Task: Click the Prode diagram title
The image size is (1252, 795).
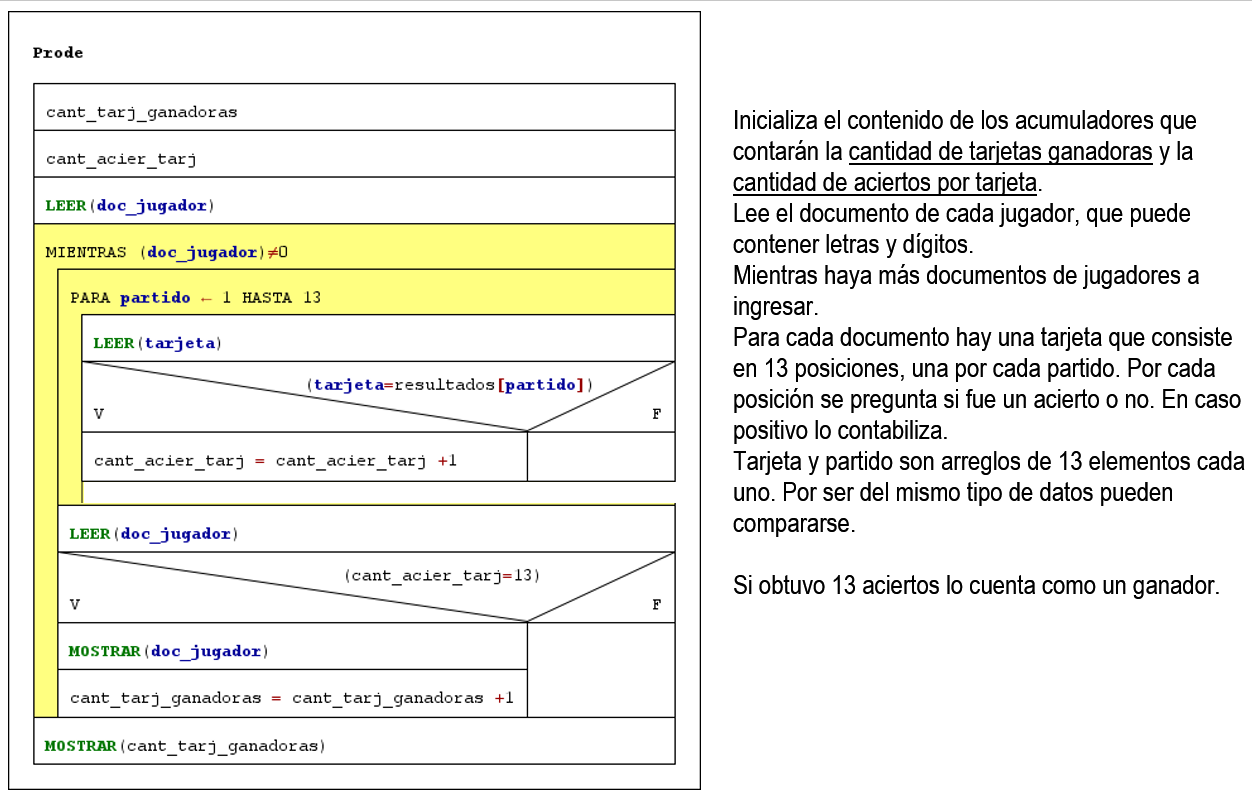Action: coord(58,53)
